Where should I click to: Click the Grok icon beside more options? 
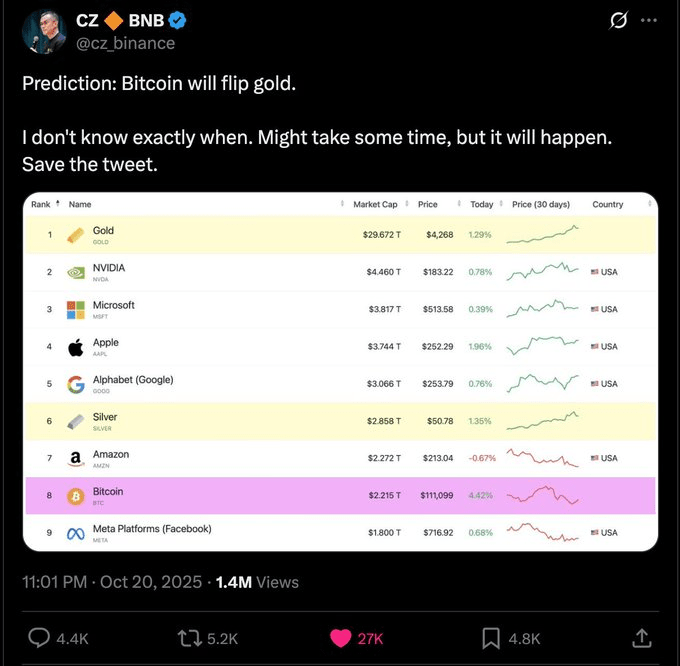pos(618,20)
